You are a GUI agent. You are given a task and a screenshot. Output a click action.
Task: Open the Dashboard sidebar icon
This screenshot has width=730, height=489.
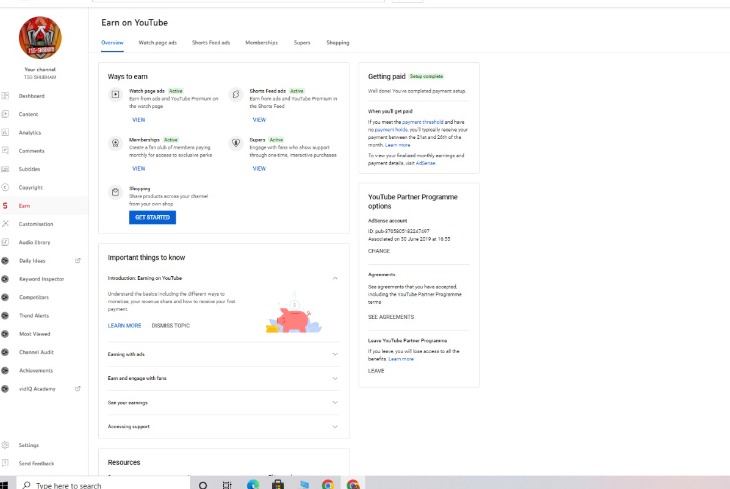pyautogui.click(x=5, y=96)
